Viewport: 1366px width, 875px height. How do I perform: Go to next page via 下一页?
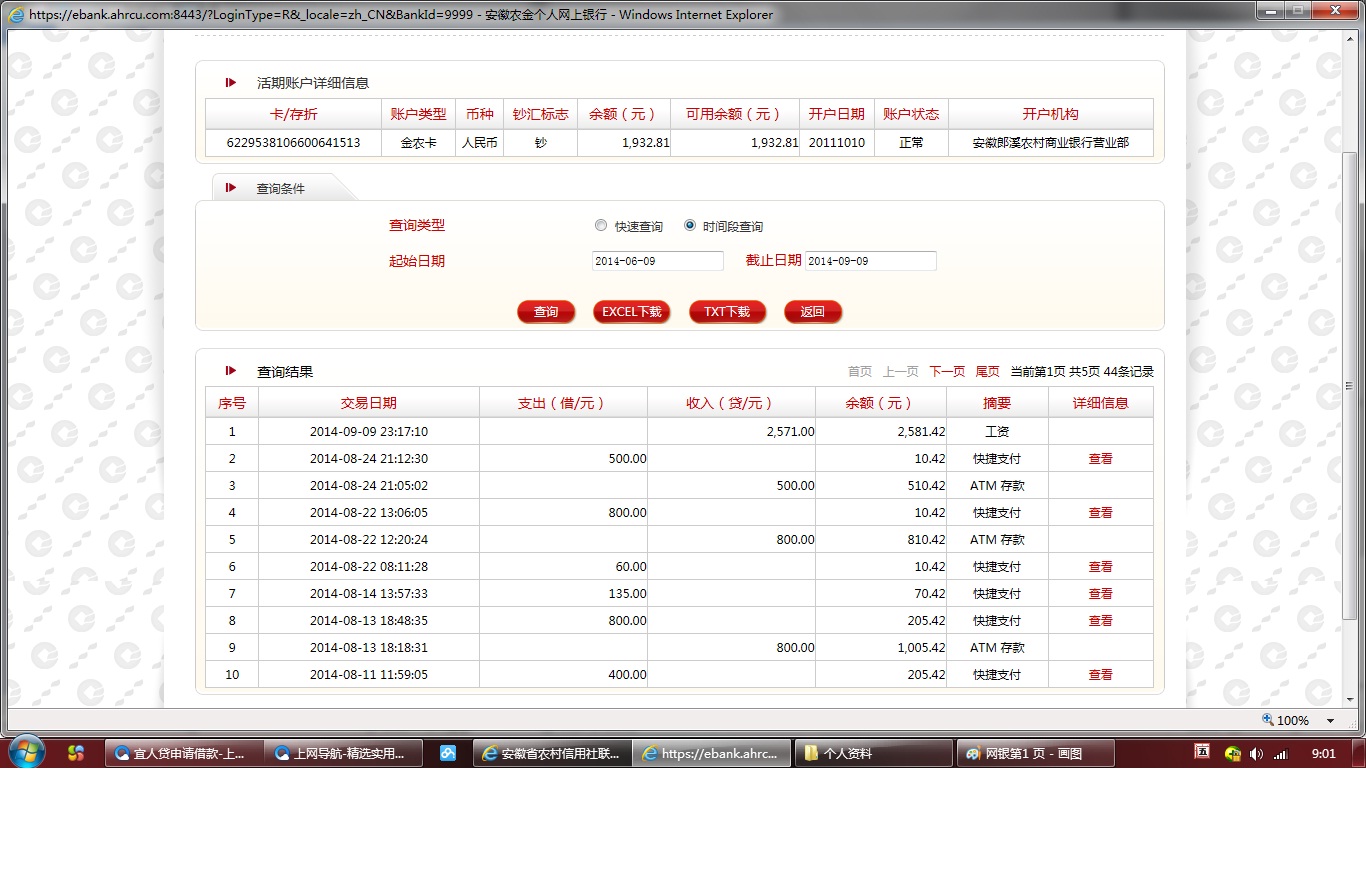pos(947,372)
